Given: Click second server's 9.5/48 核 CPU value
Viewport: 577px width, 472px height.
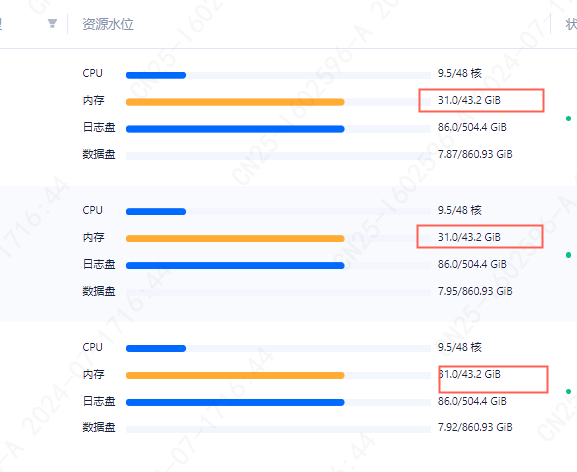Looking at the screenshot, I should coord(460,210).
